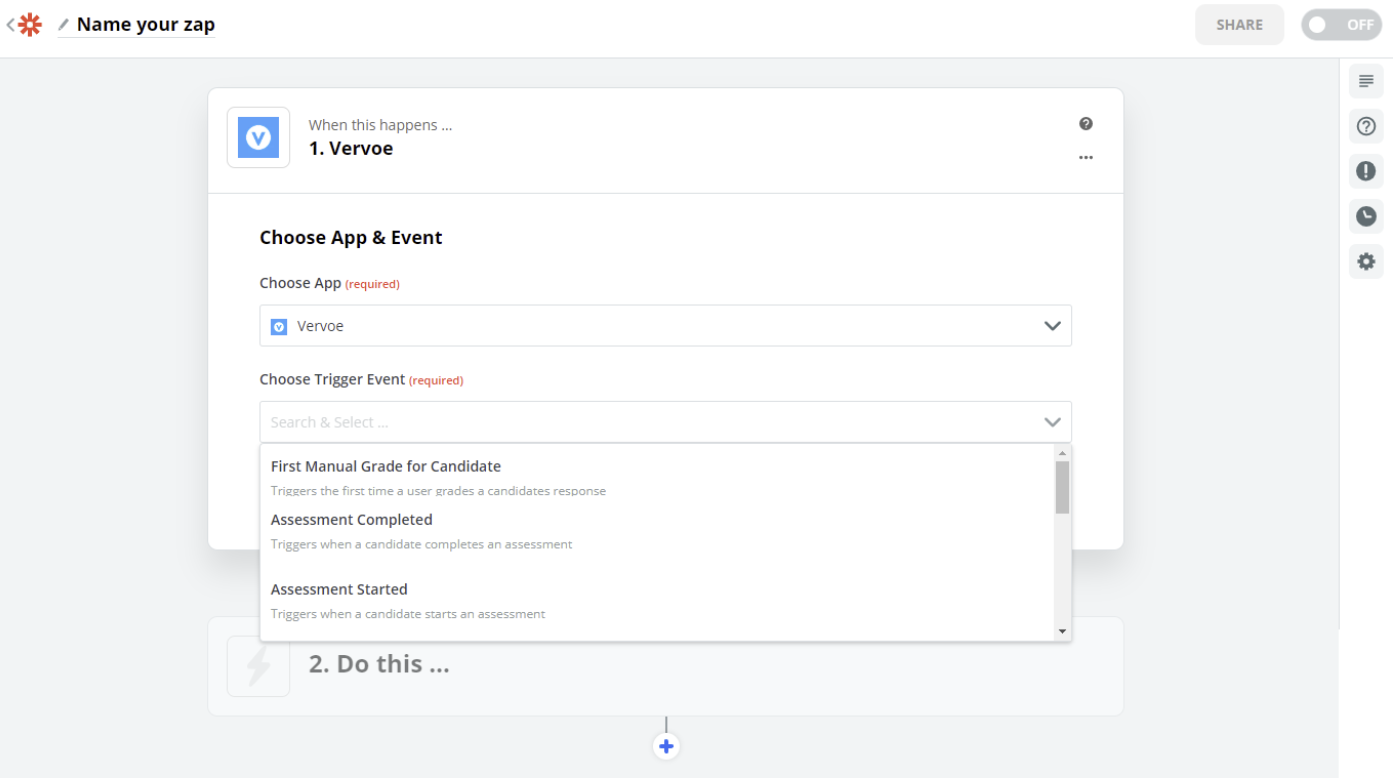Open the zap description notes icon
The width and height of the screenshot is (1400, 778).
1366,81
